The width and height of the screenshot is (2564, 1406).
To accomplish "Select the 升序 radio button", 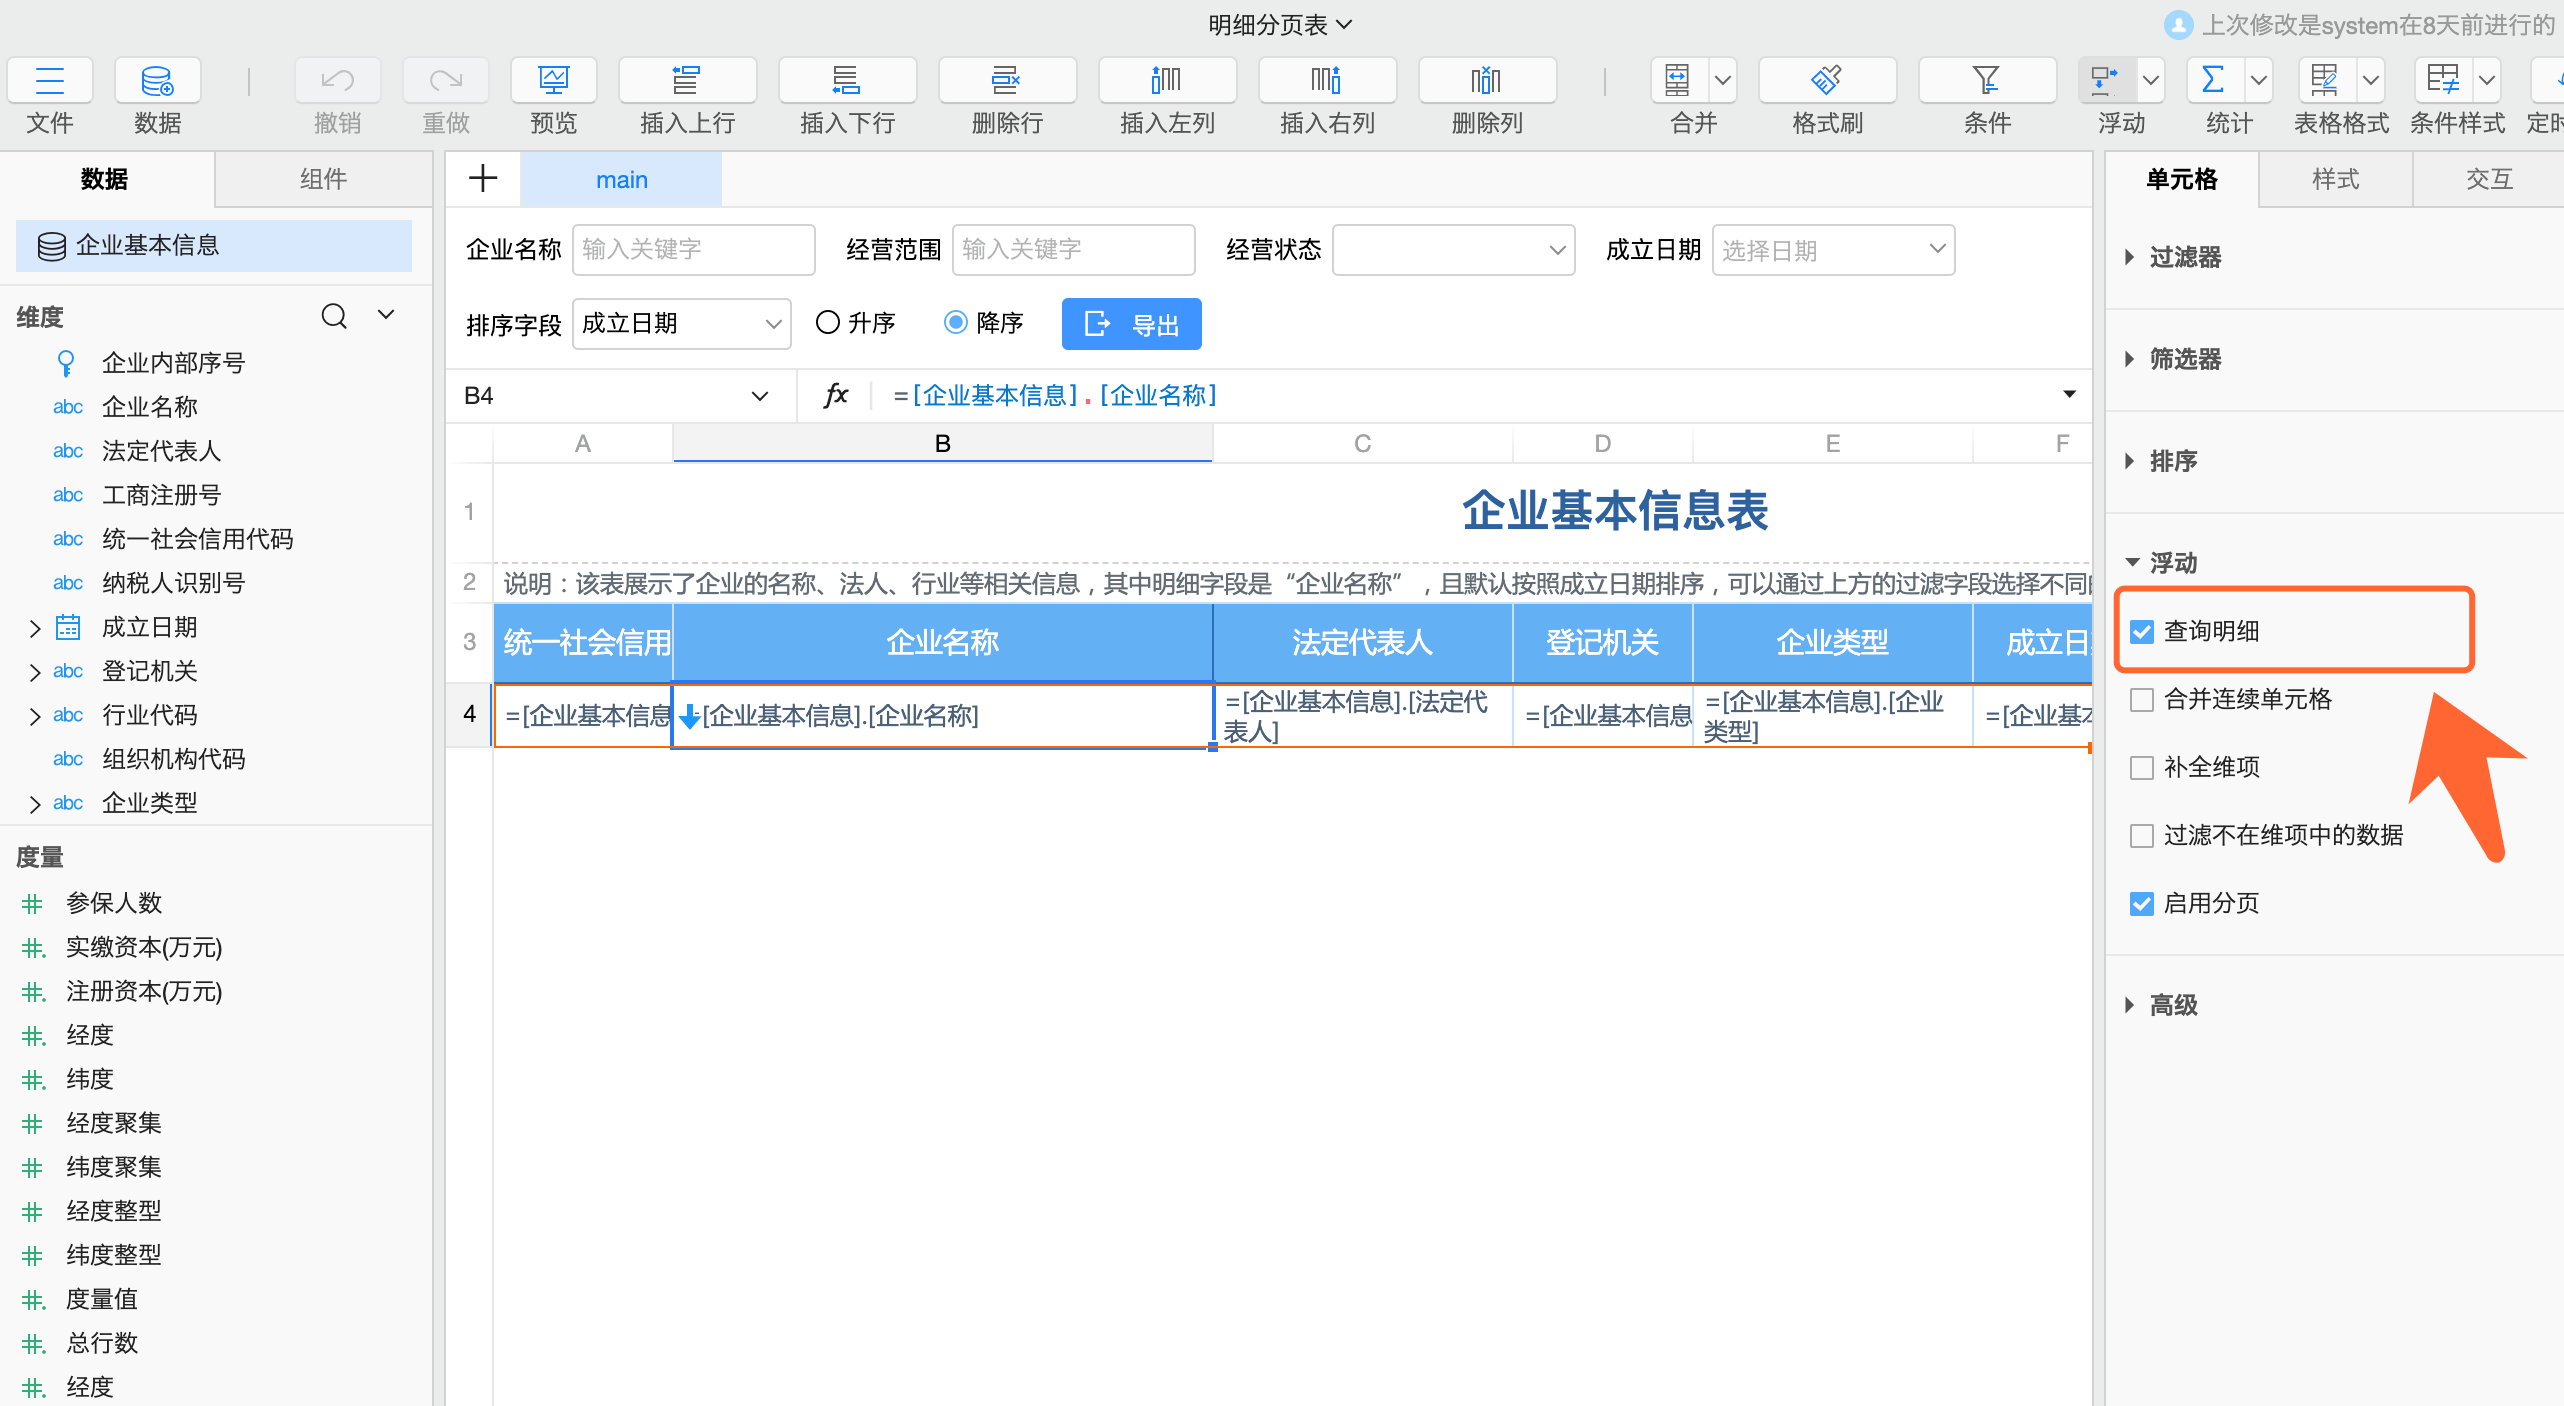I will [828, 323].
